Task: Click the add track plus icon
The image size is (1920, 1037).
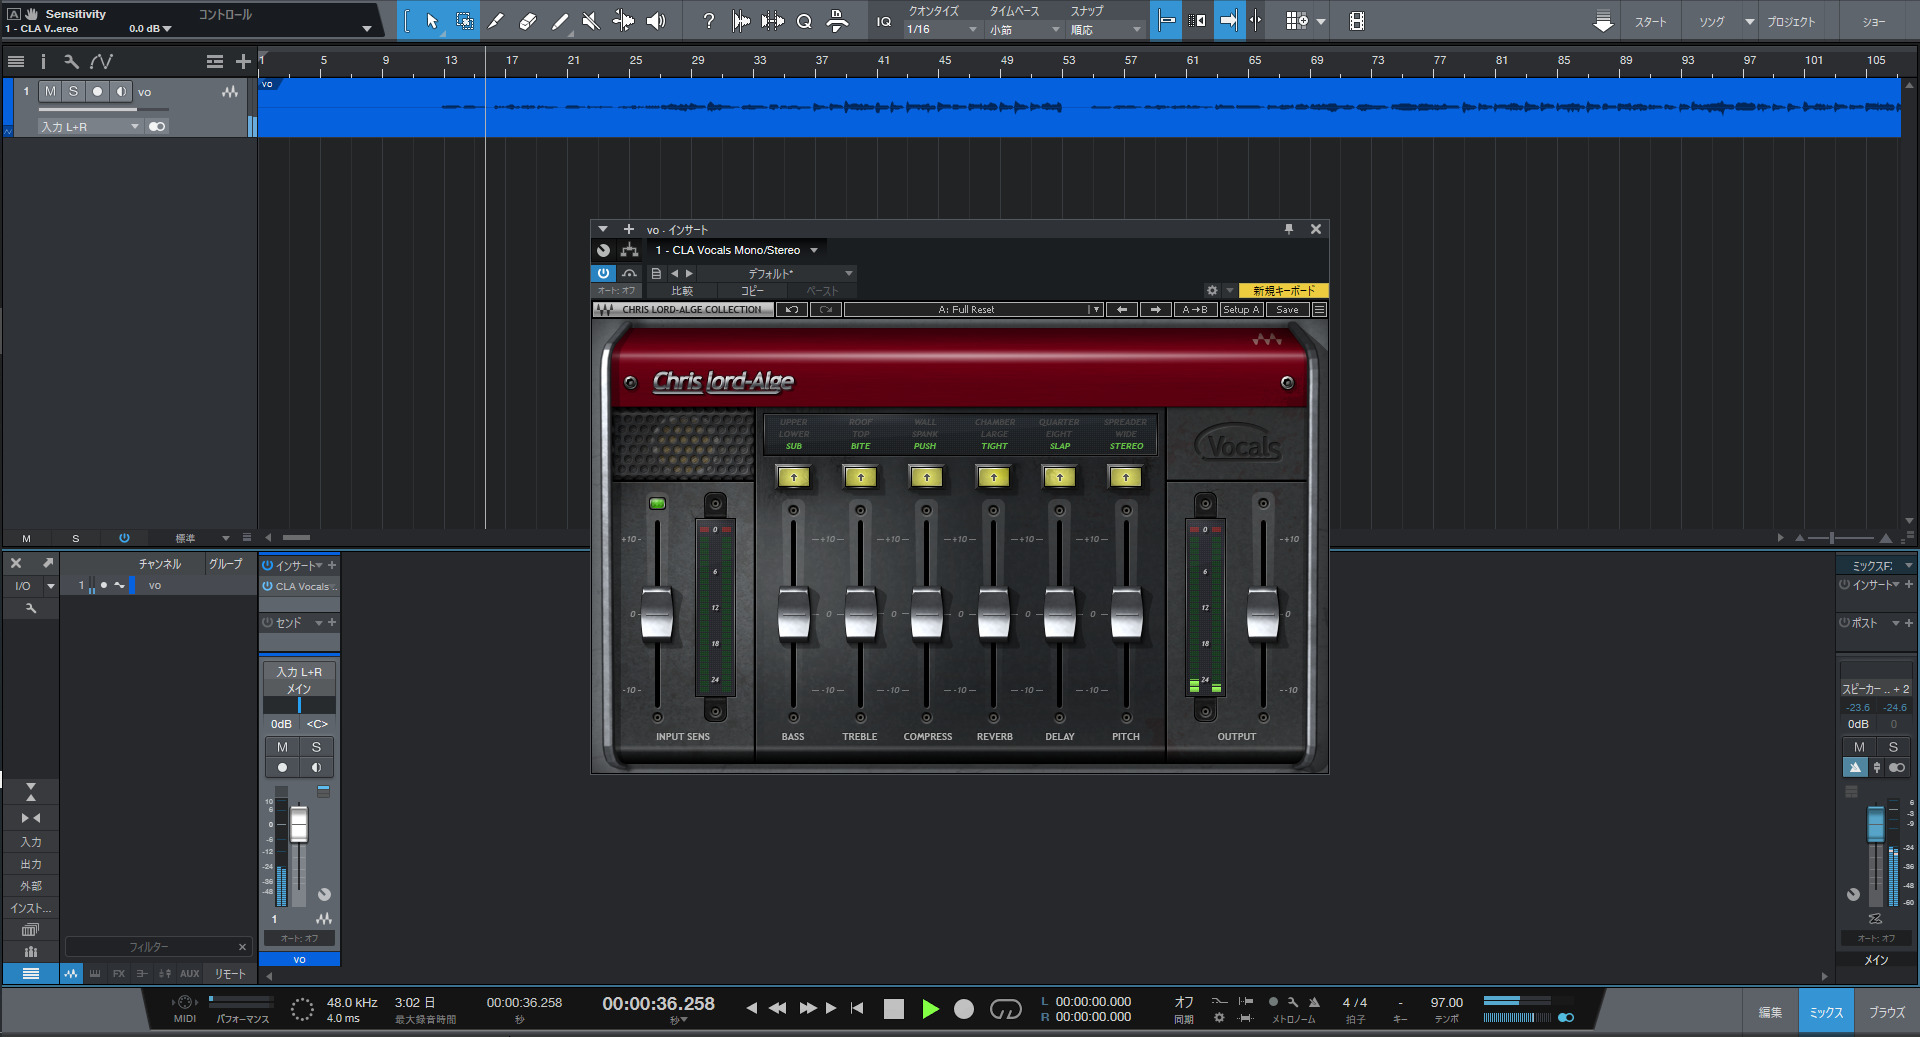Action: [x=243, y=62]
